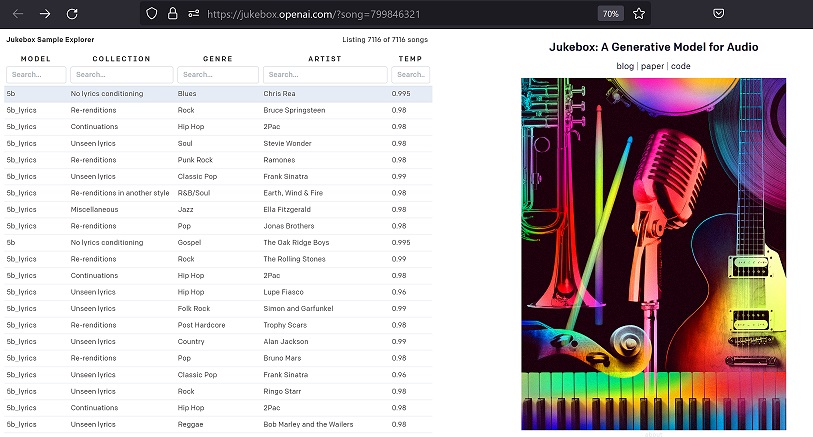813x437 pixels.
Task: Bookmark this page with star icon
Action: (x=639, y=14)
